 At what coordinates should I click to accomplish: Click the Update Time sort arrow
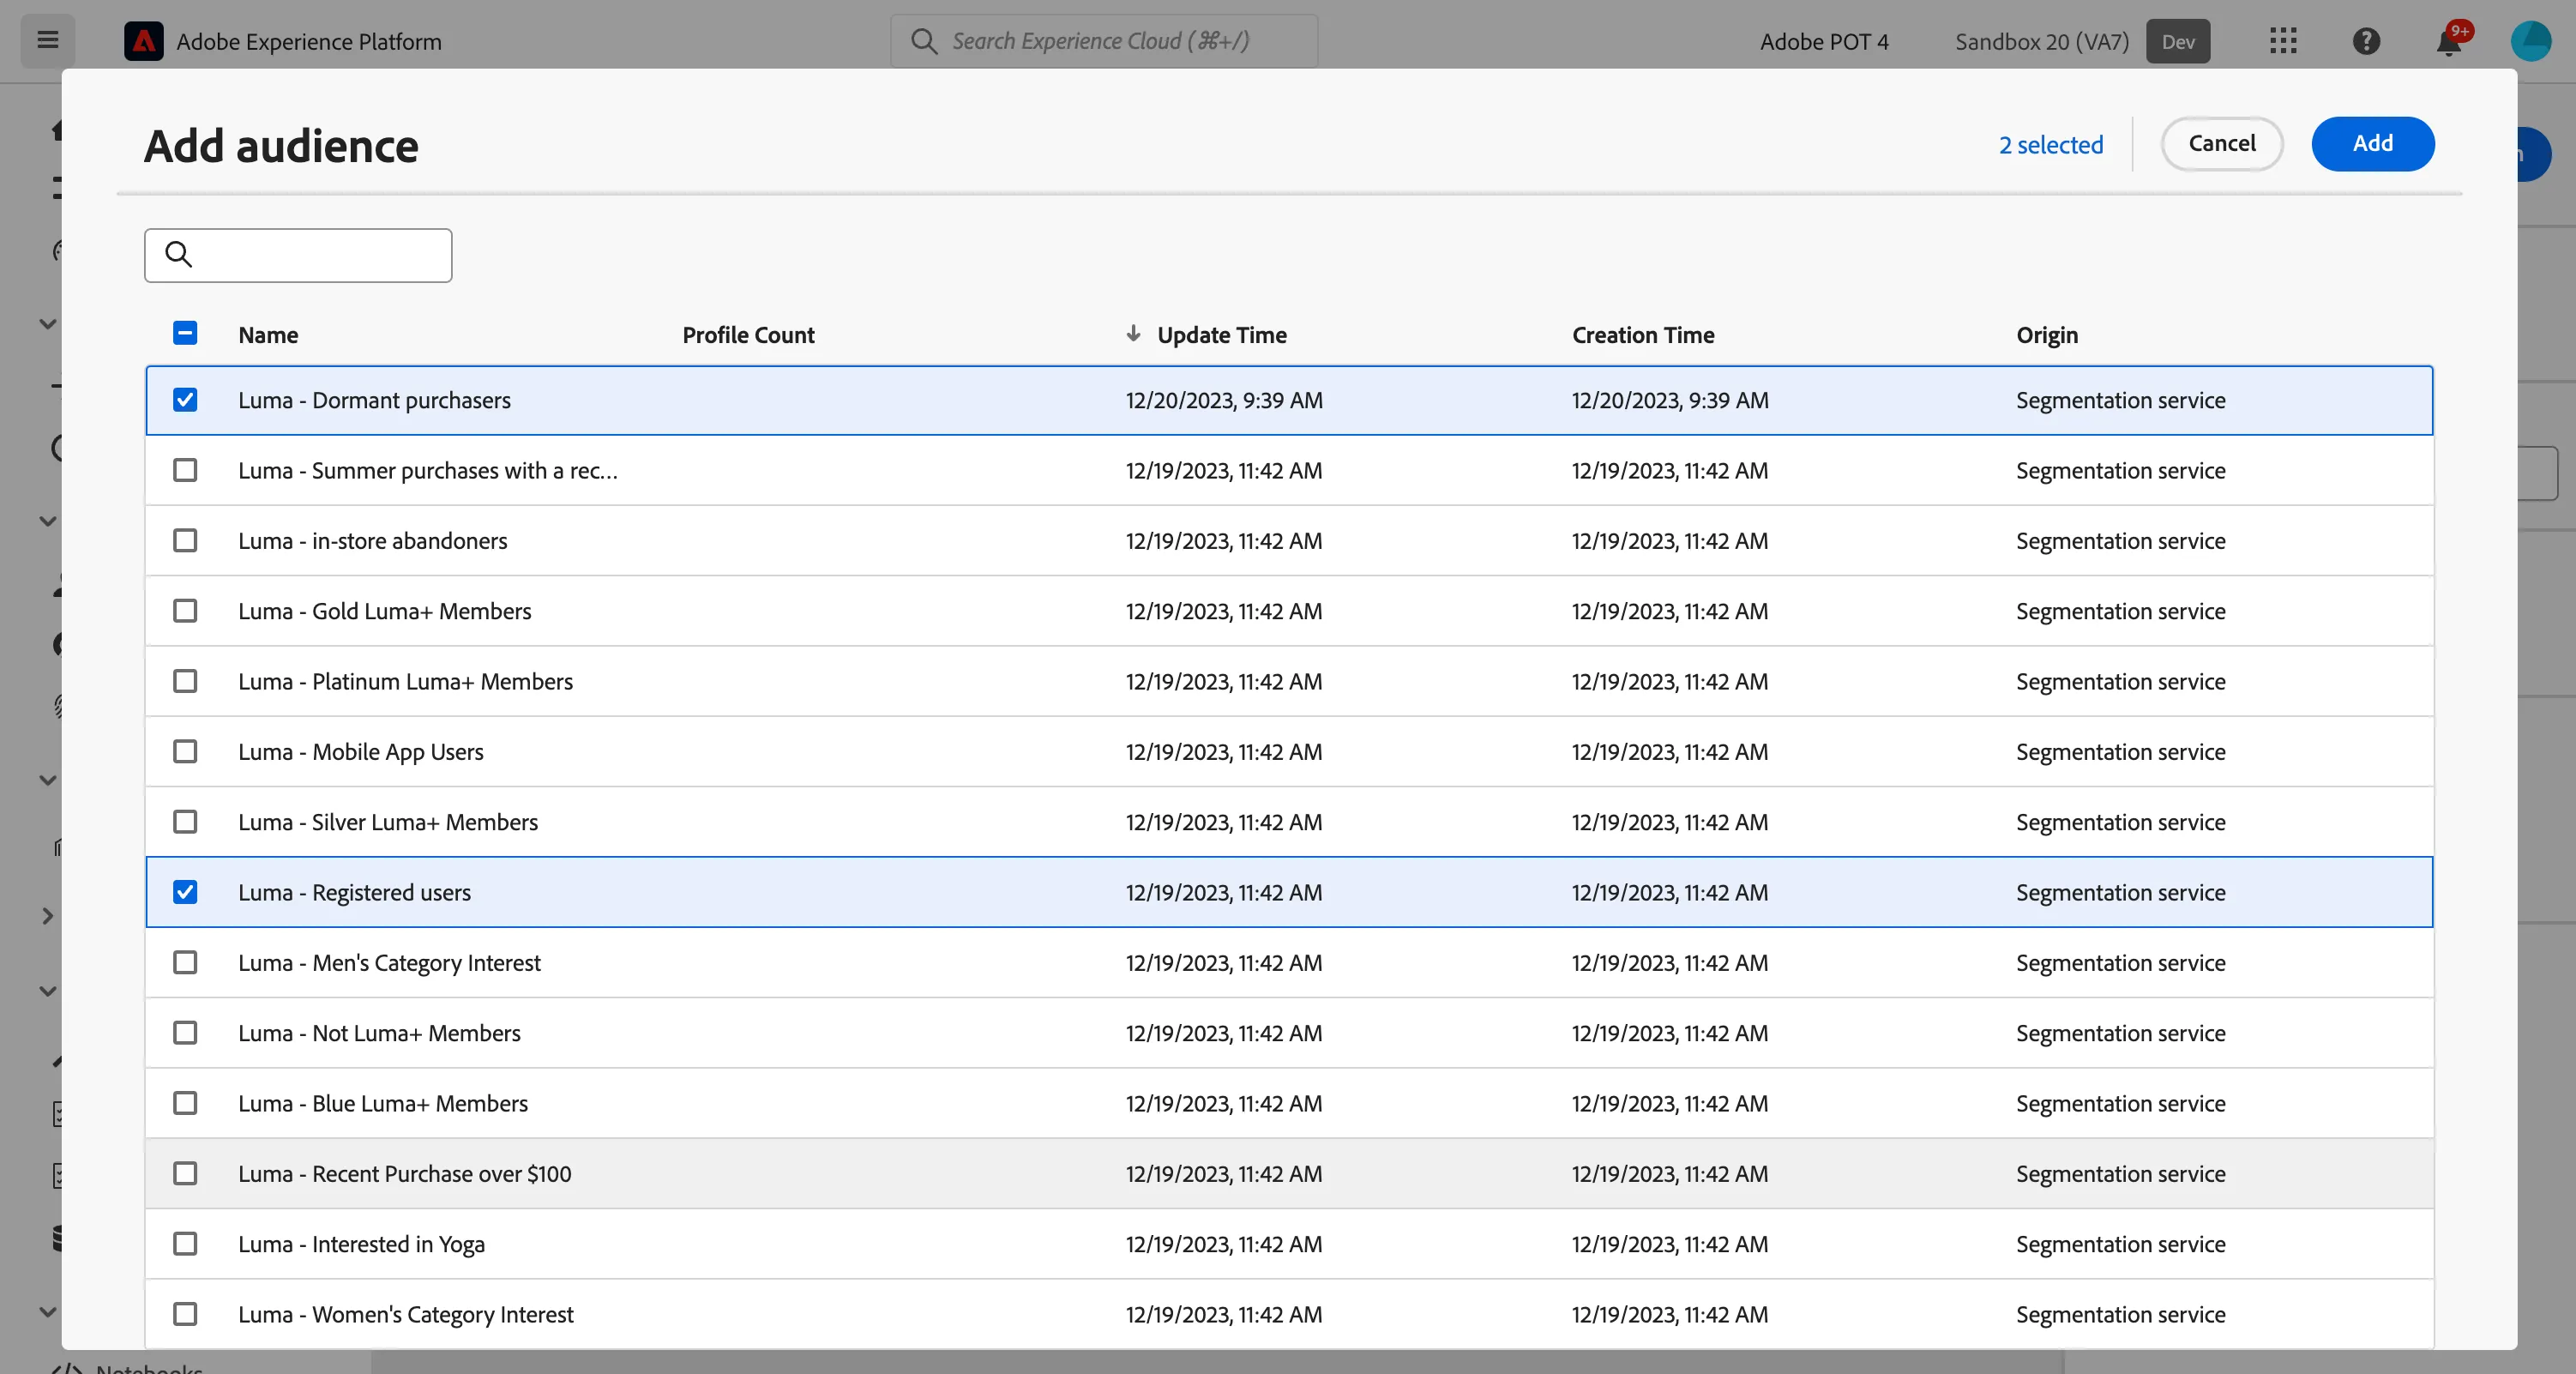click(1133, 334)
